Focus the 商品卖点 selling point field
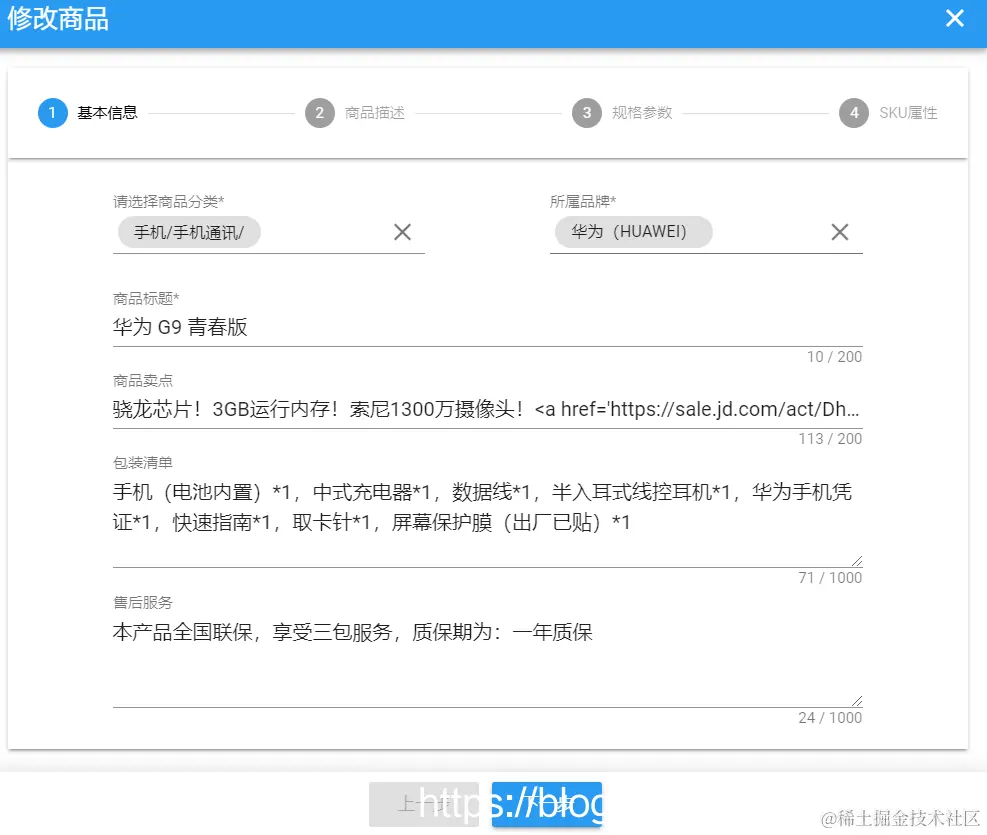The height and width of the screenshot is (835, 987). [488, 410]
